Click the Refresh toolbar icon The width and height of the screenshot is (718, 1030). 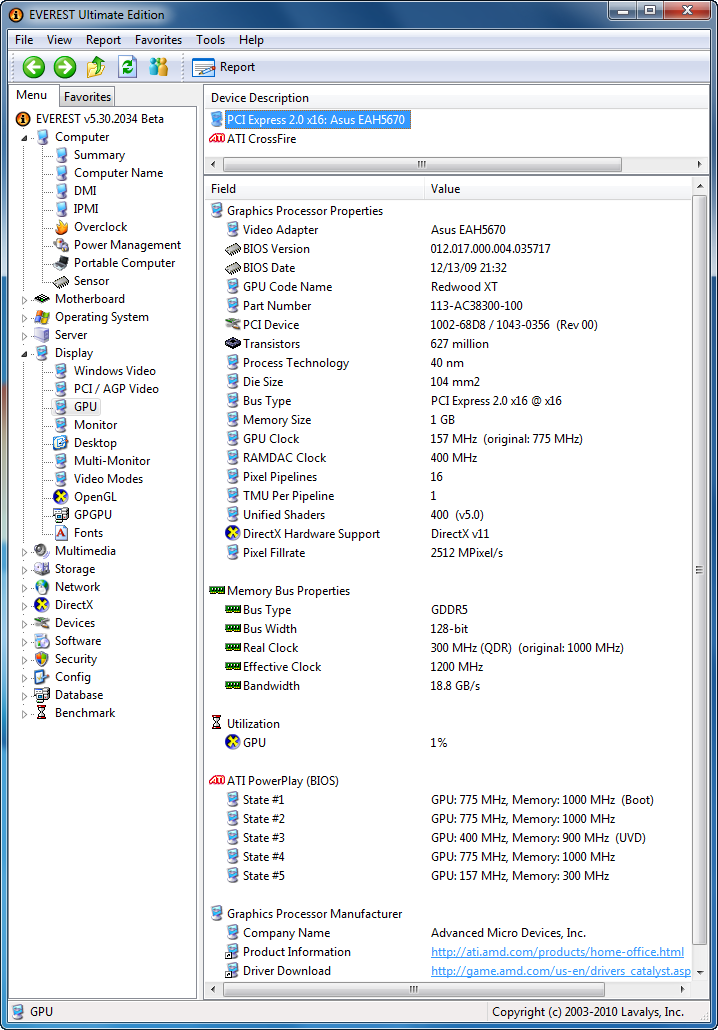127,66
